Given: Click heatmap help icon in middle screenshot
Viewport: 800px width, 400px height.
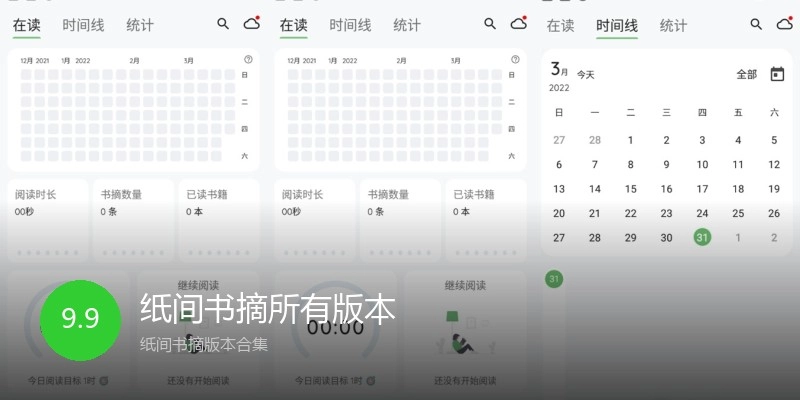Looking at the screenshot, I should click(515, 60).
